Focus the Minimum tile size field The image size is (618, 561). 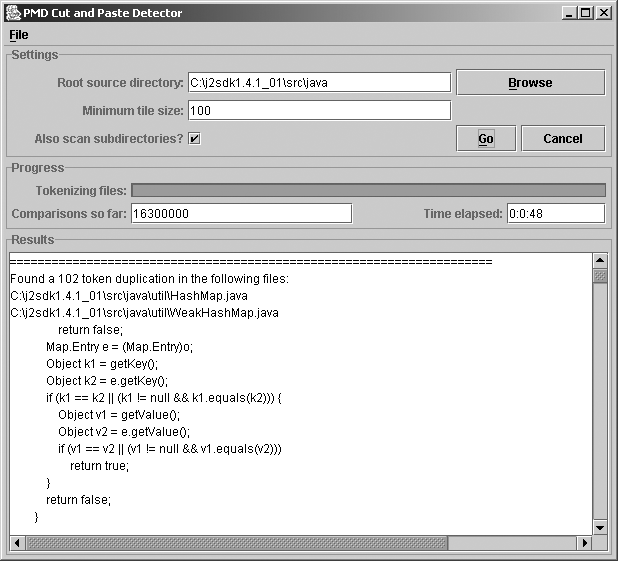[x=319, y=111]
